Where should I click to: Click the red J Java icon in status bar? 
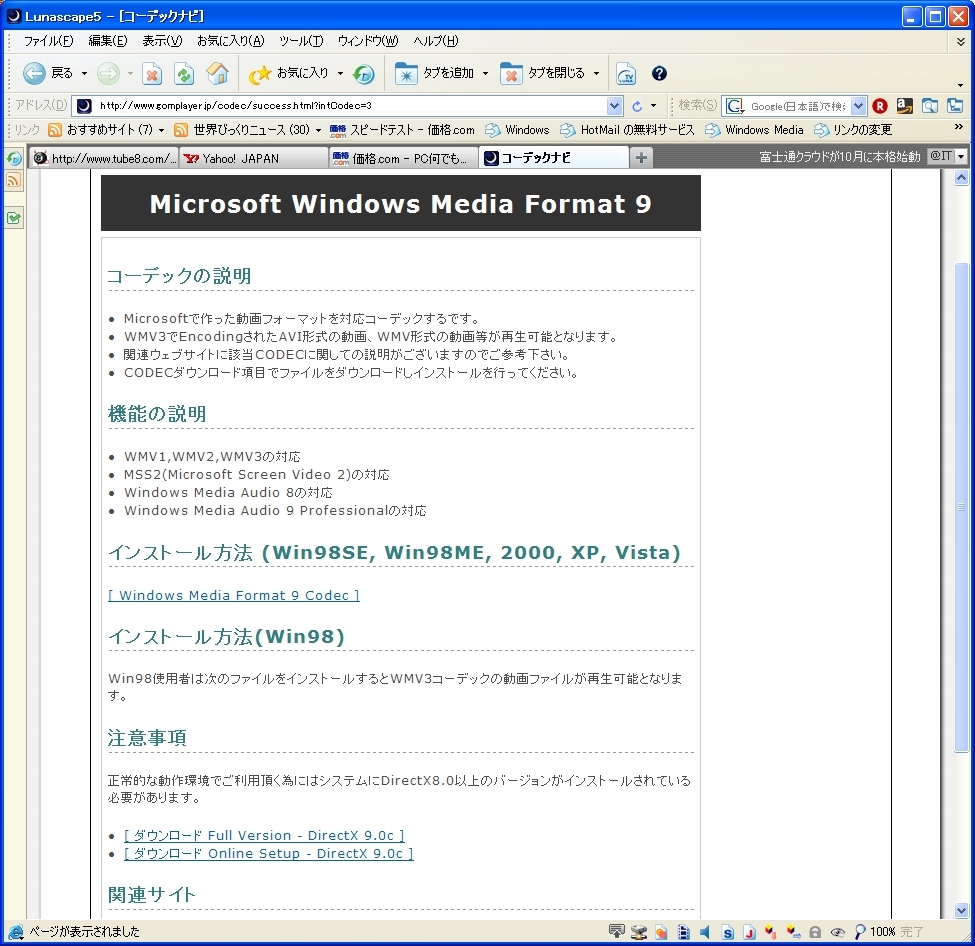[749, 932]
